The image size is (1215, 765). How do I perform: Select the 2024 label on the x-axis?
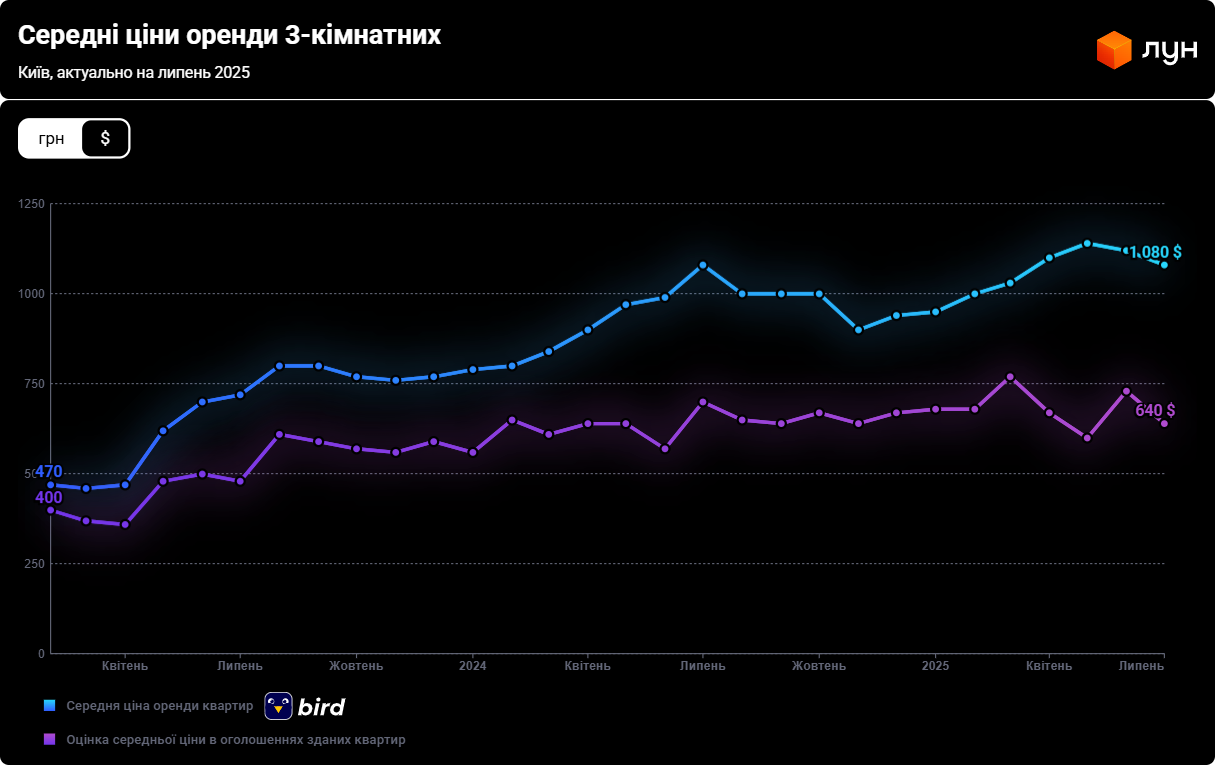click(x=472, y=666)
